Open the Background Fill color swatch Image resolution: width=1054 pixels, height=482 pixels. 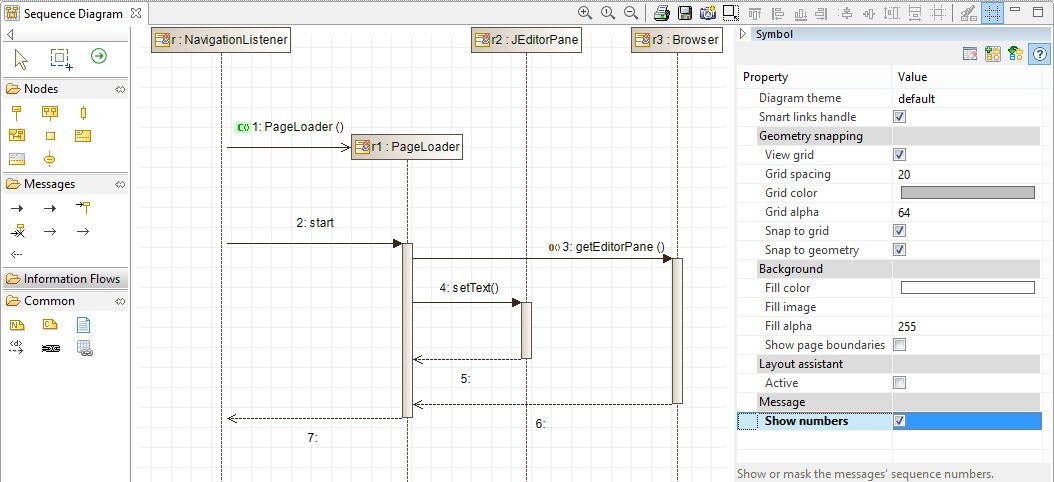click(967, 288)
